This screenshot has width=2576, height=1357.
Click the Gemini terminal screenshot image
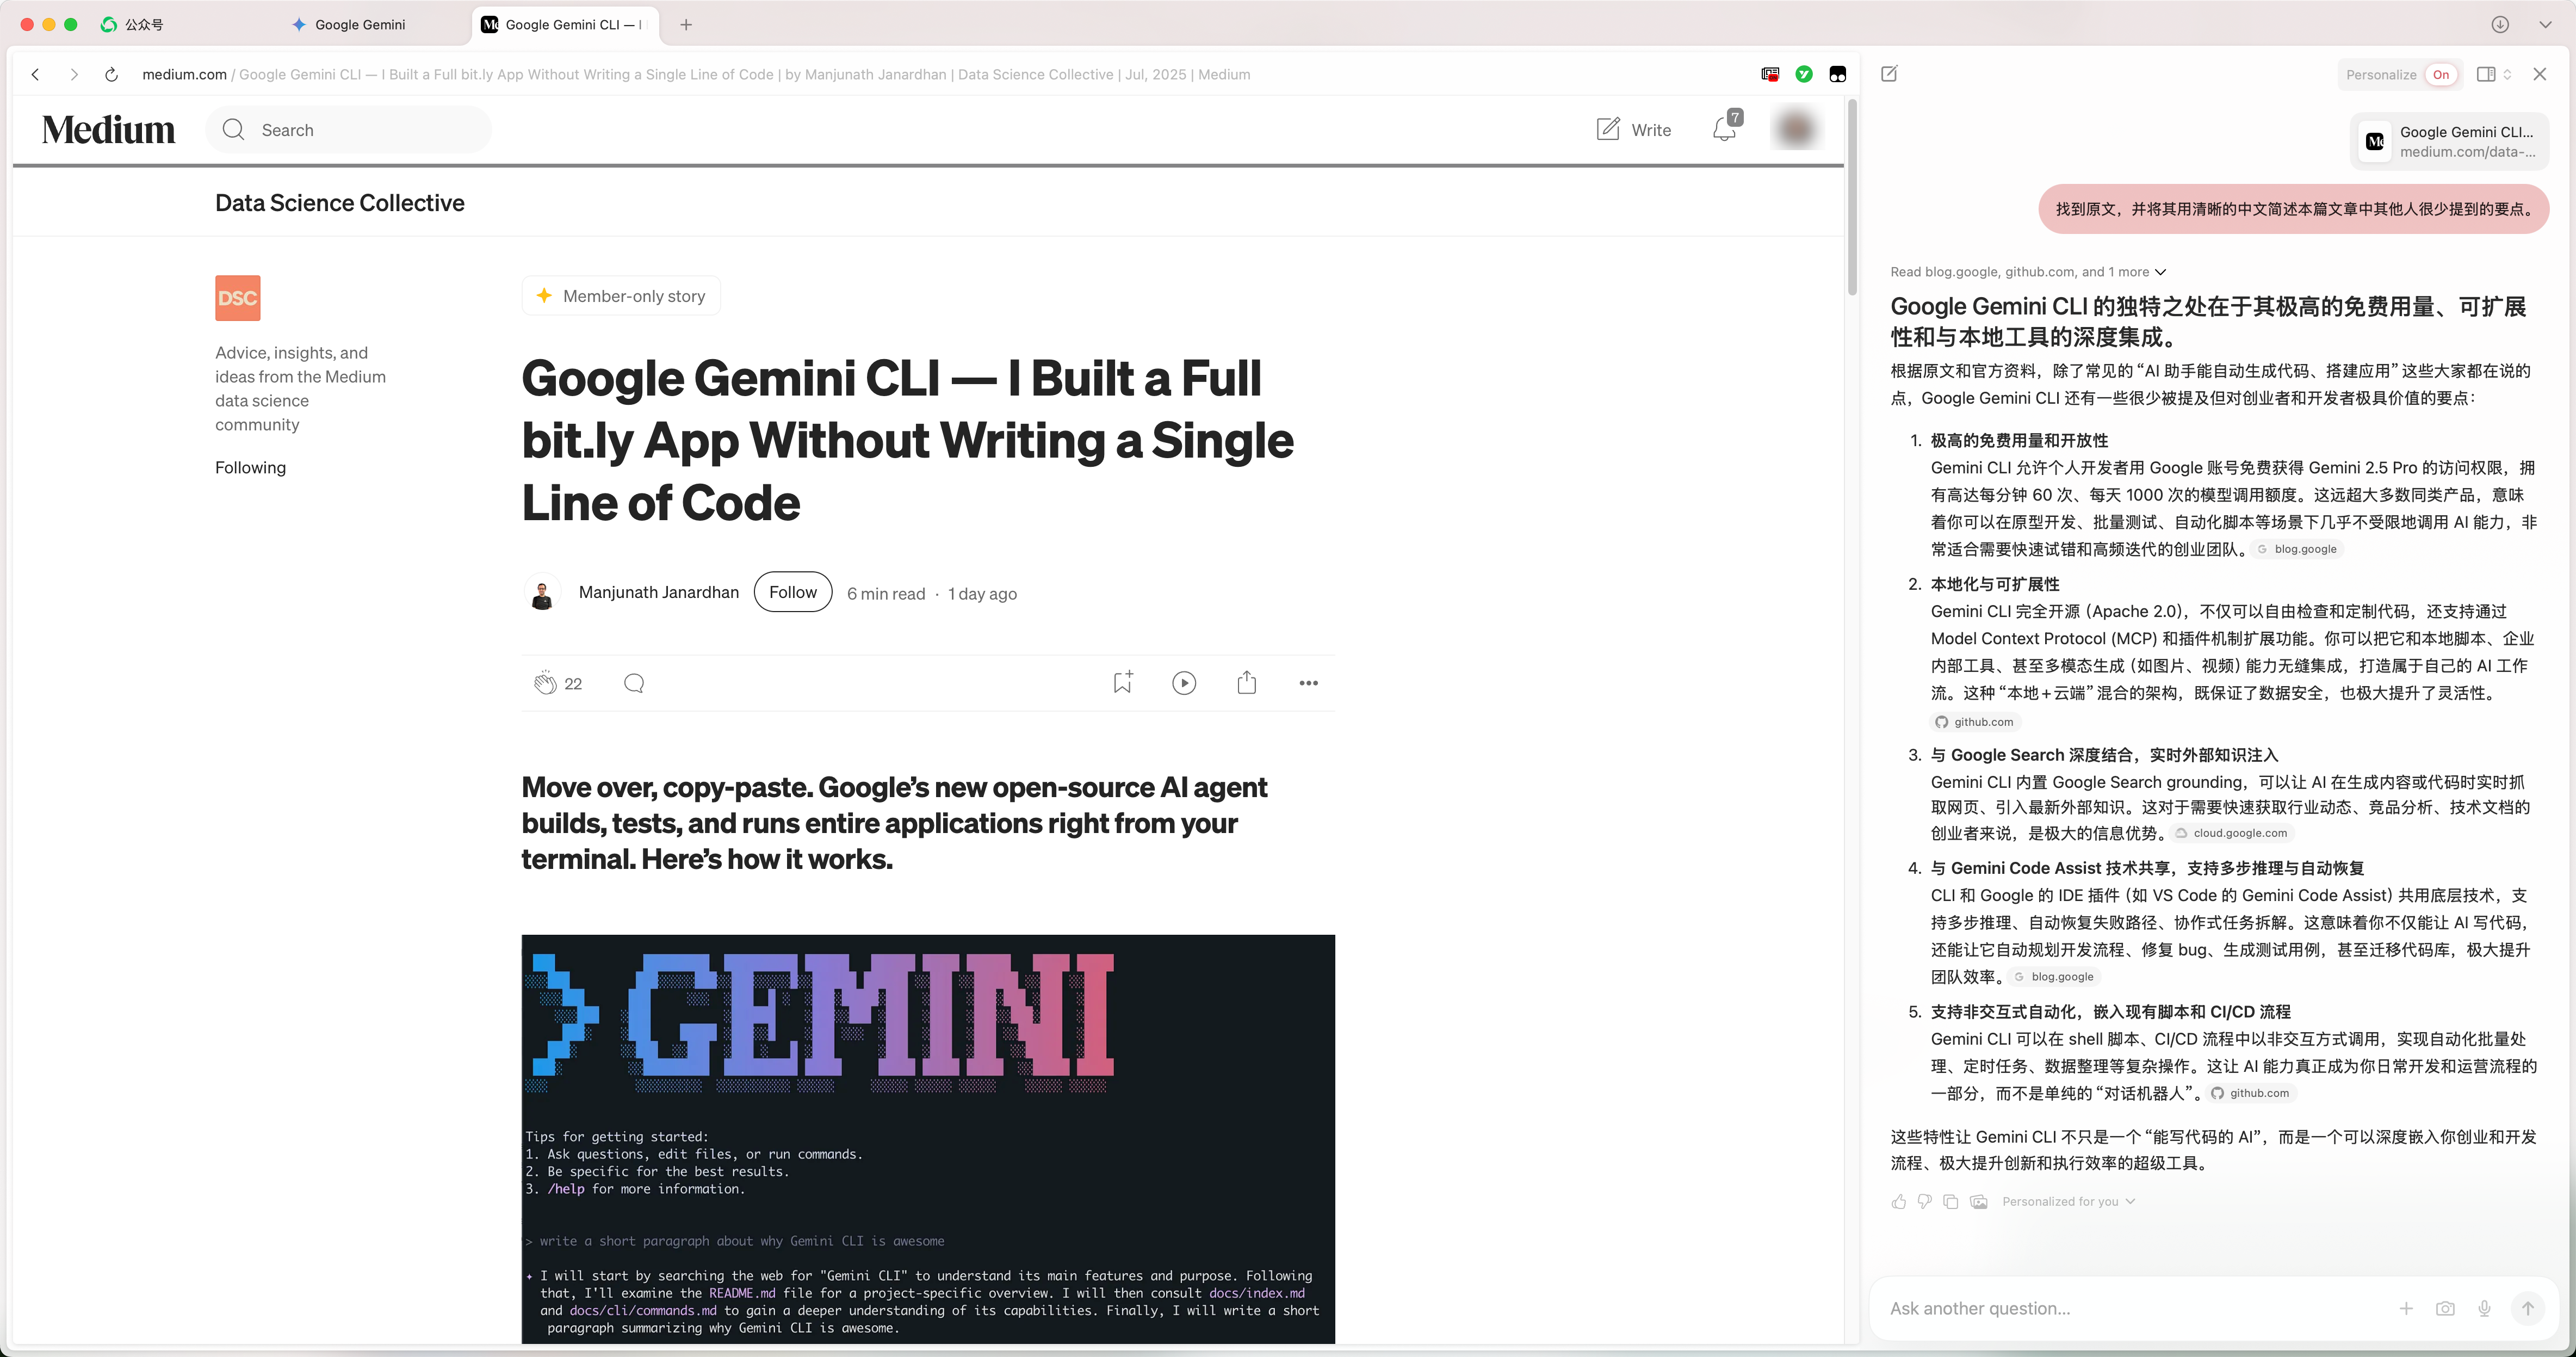pyautogui.click(x=928, y=1138)
